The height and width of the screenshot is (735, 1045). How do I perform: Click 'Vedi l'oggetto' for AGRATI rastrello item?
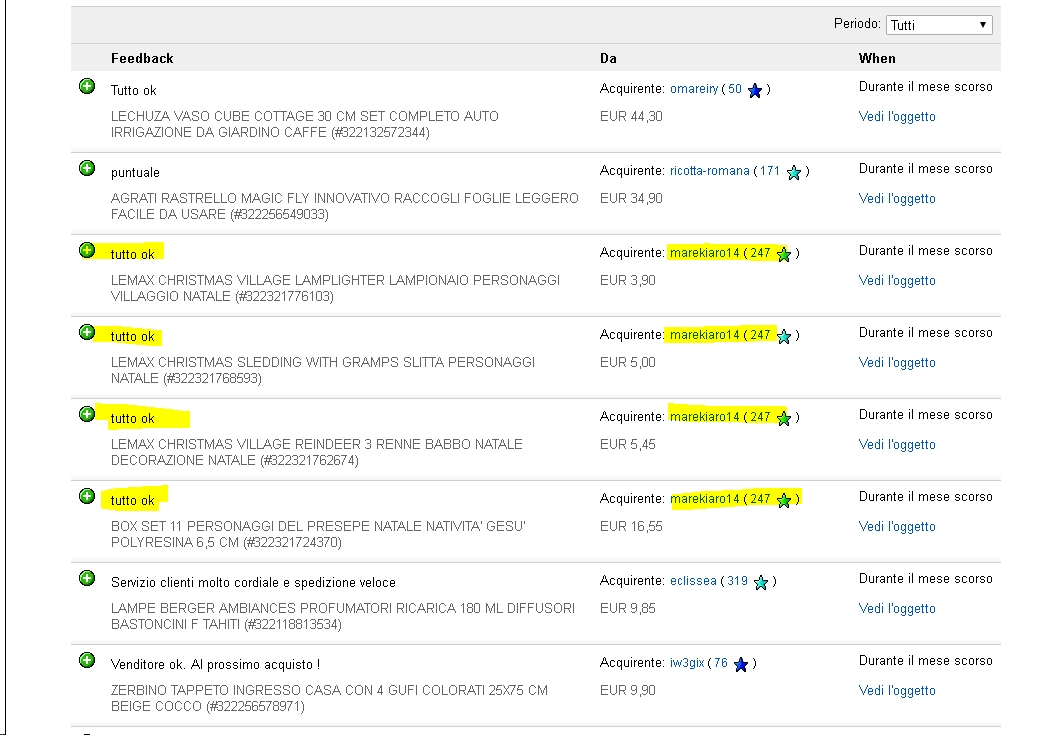pyautogui.click(x=897, y=199)
